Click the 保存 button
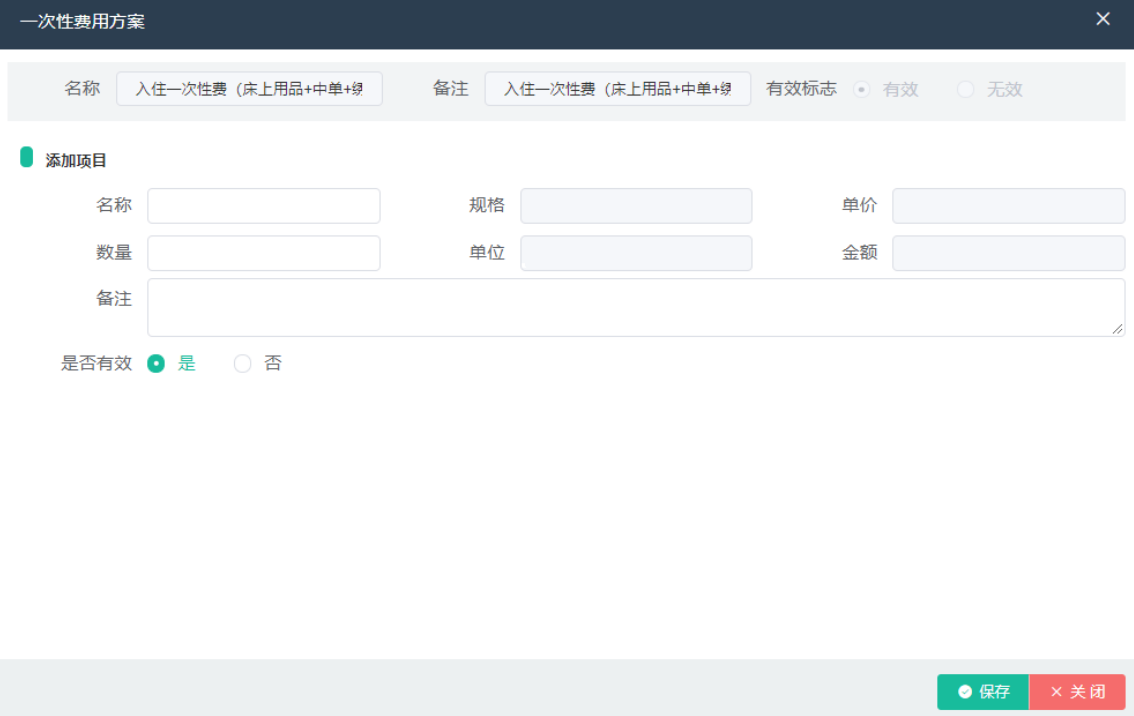 point(983,692)
